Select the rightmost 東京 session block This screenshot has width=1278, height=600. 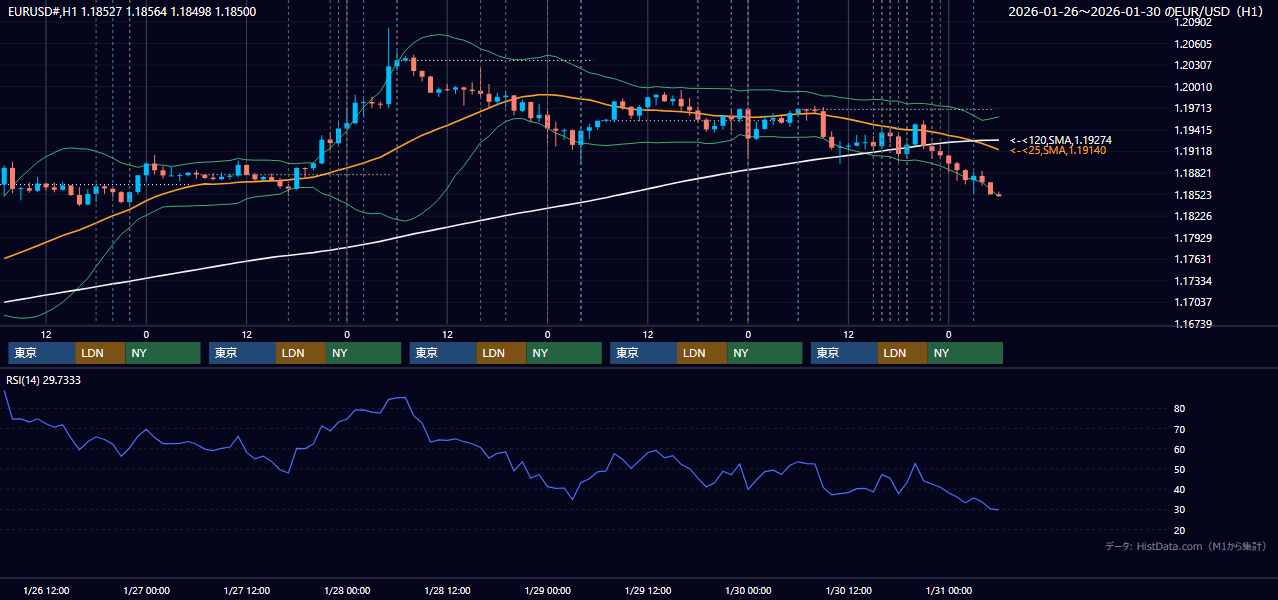844,353
